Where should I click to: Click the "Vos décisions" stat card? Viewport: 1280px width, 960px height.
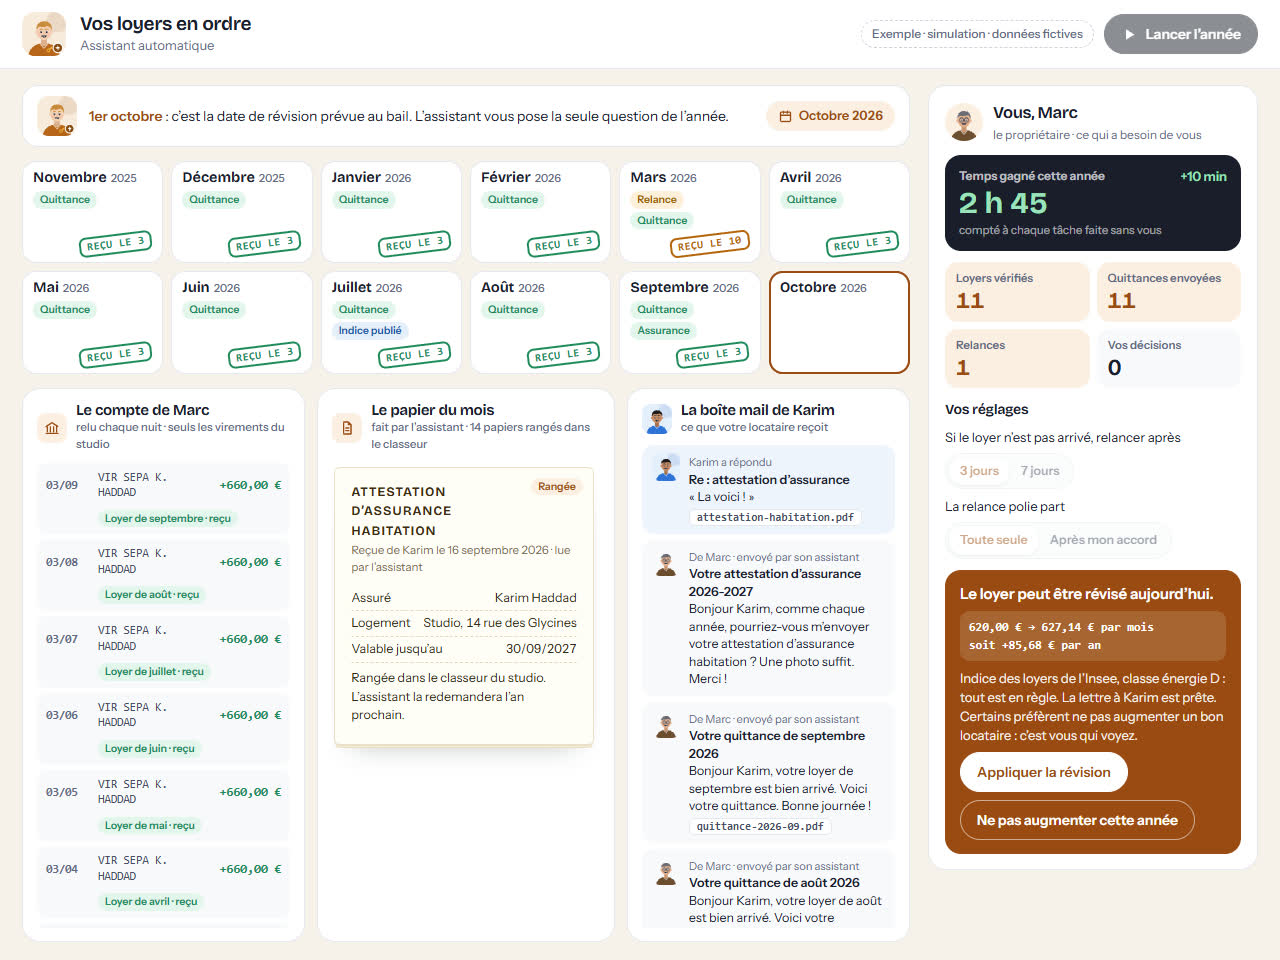click(x=1169, y=358)
